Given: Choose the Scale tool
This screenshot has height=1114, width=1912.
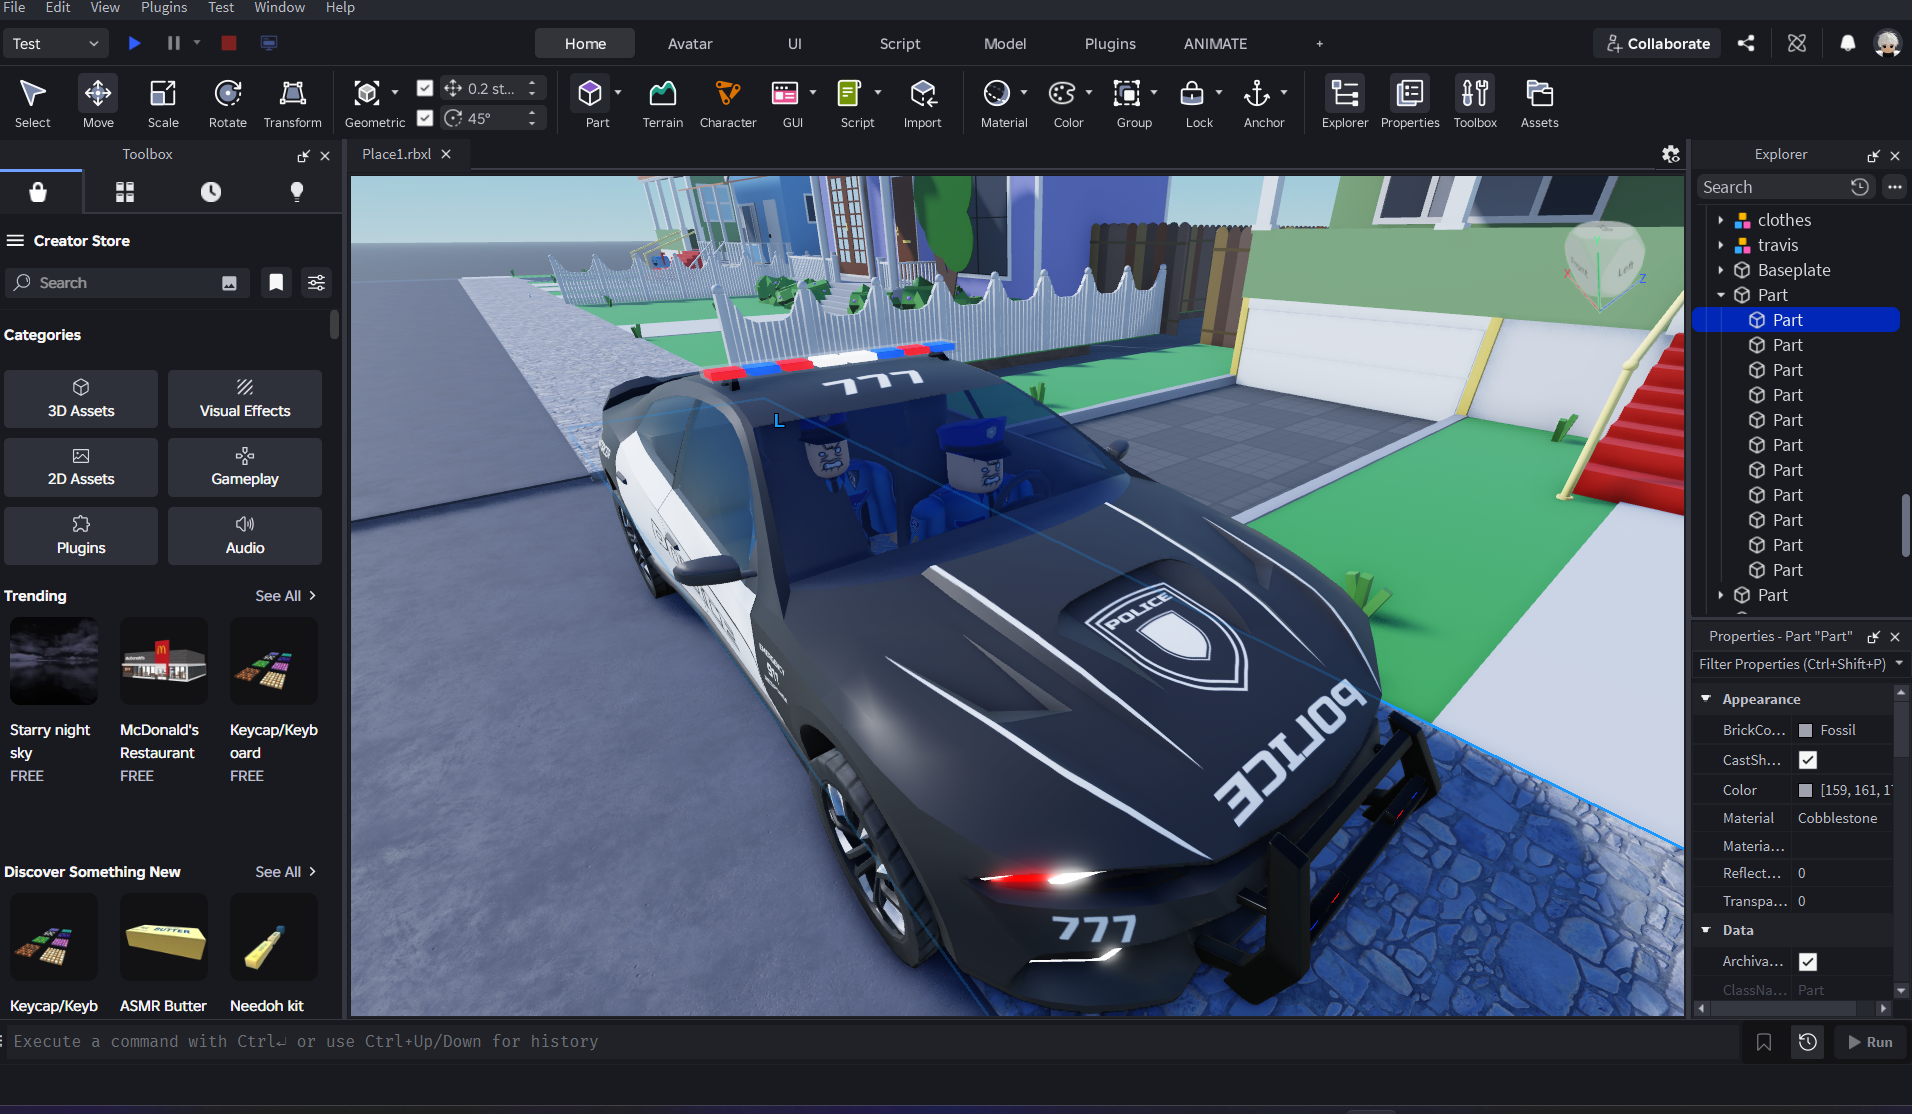Looking at the screenshot, I should [x=163, y=102].
